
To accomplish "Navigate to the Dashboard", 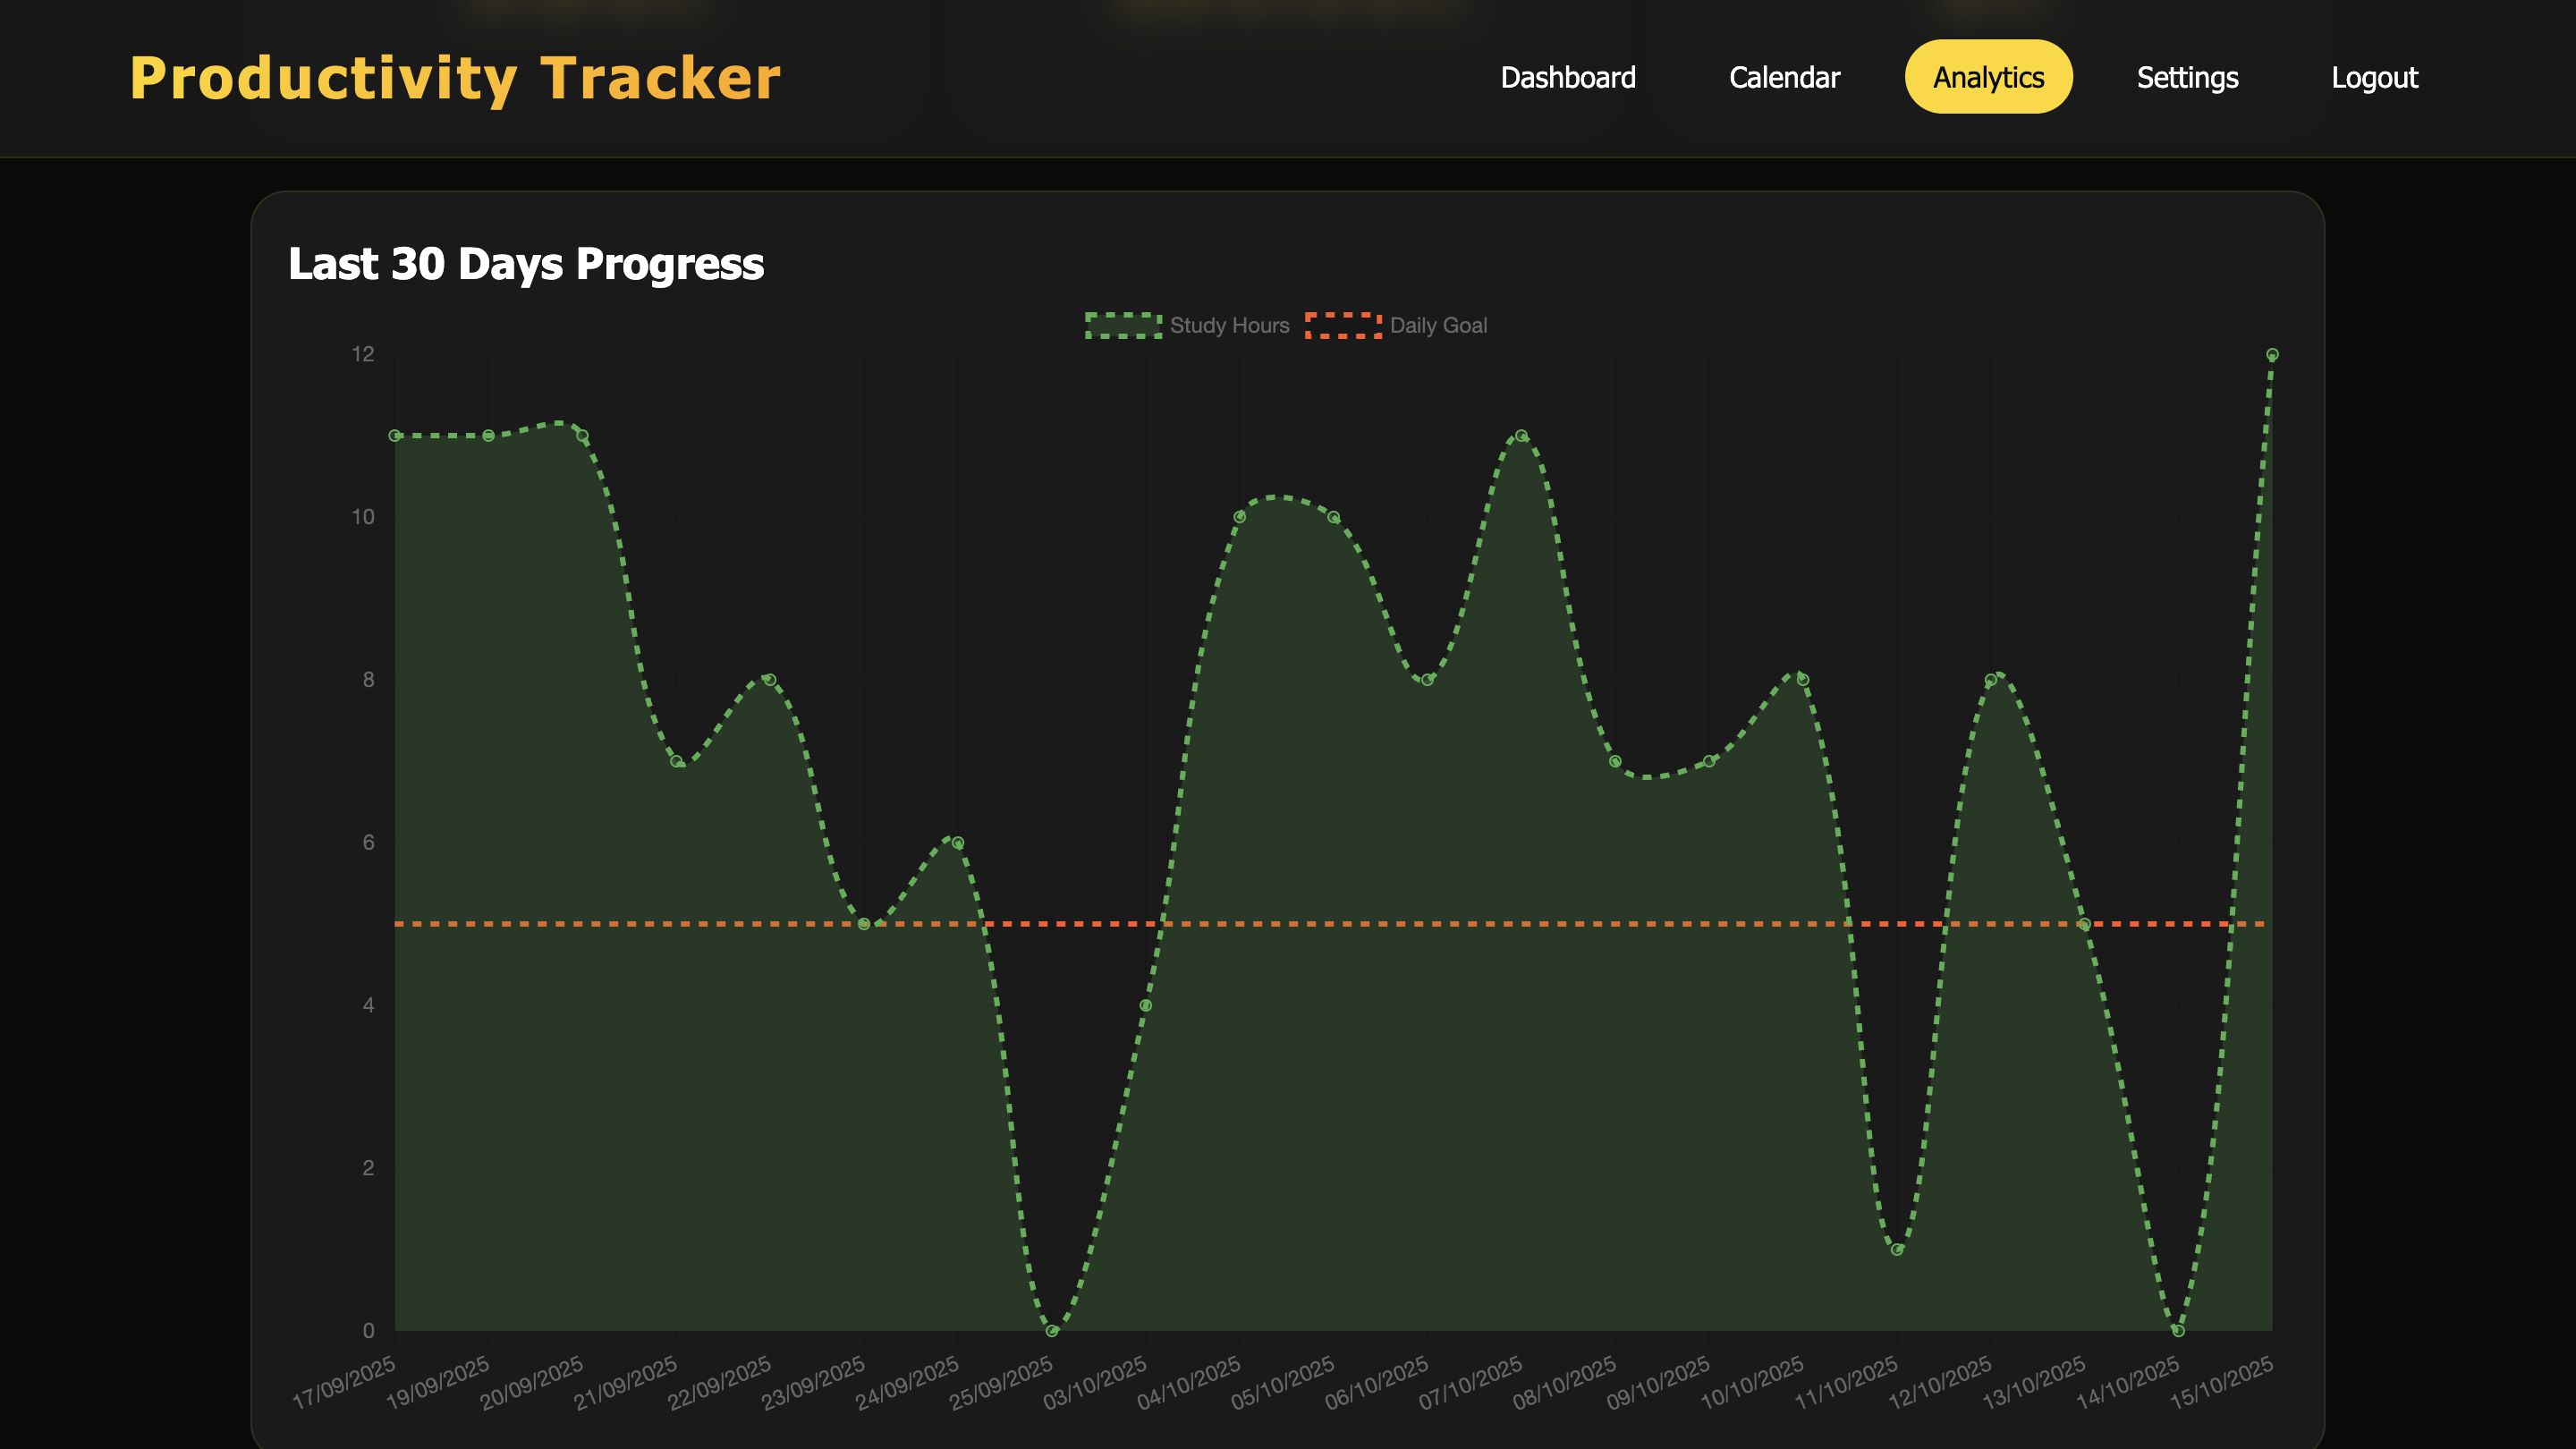I will [x=1567, y=77].
